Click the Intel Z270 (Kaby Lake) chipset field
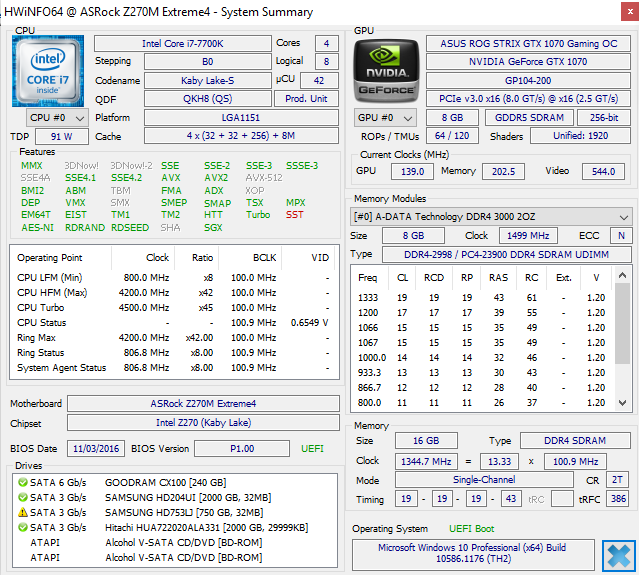 point(203,423)
